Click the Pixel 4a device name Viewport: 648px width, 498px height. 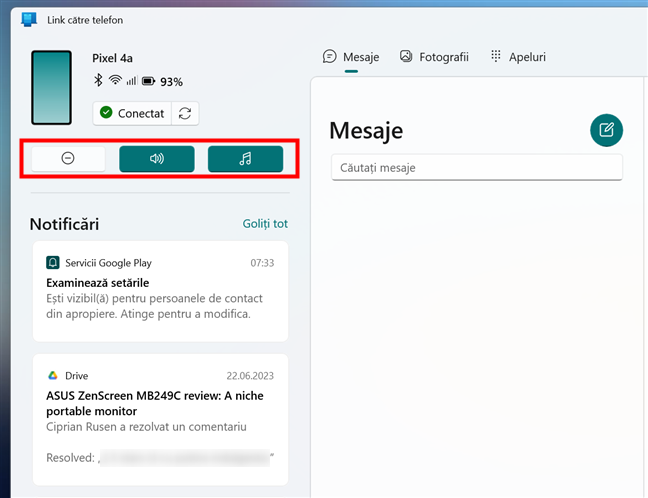click(112, 58)
